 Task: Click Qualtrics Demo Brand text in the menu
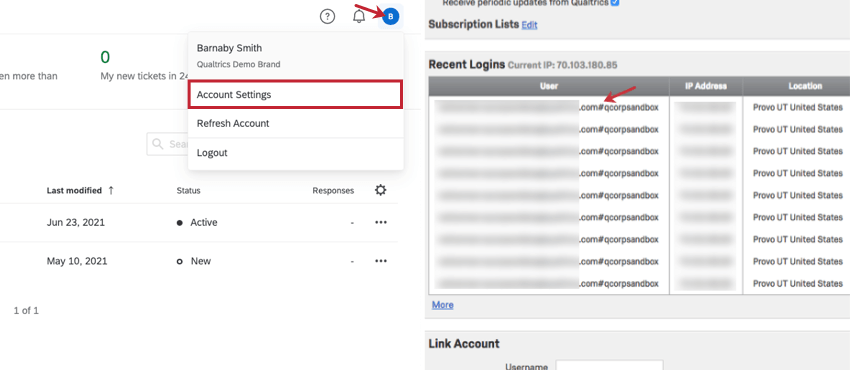tap(239, 64)
